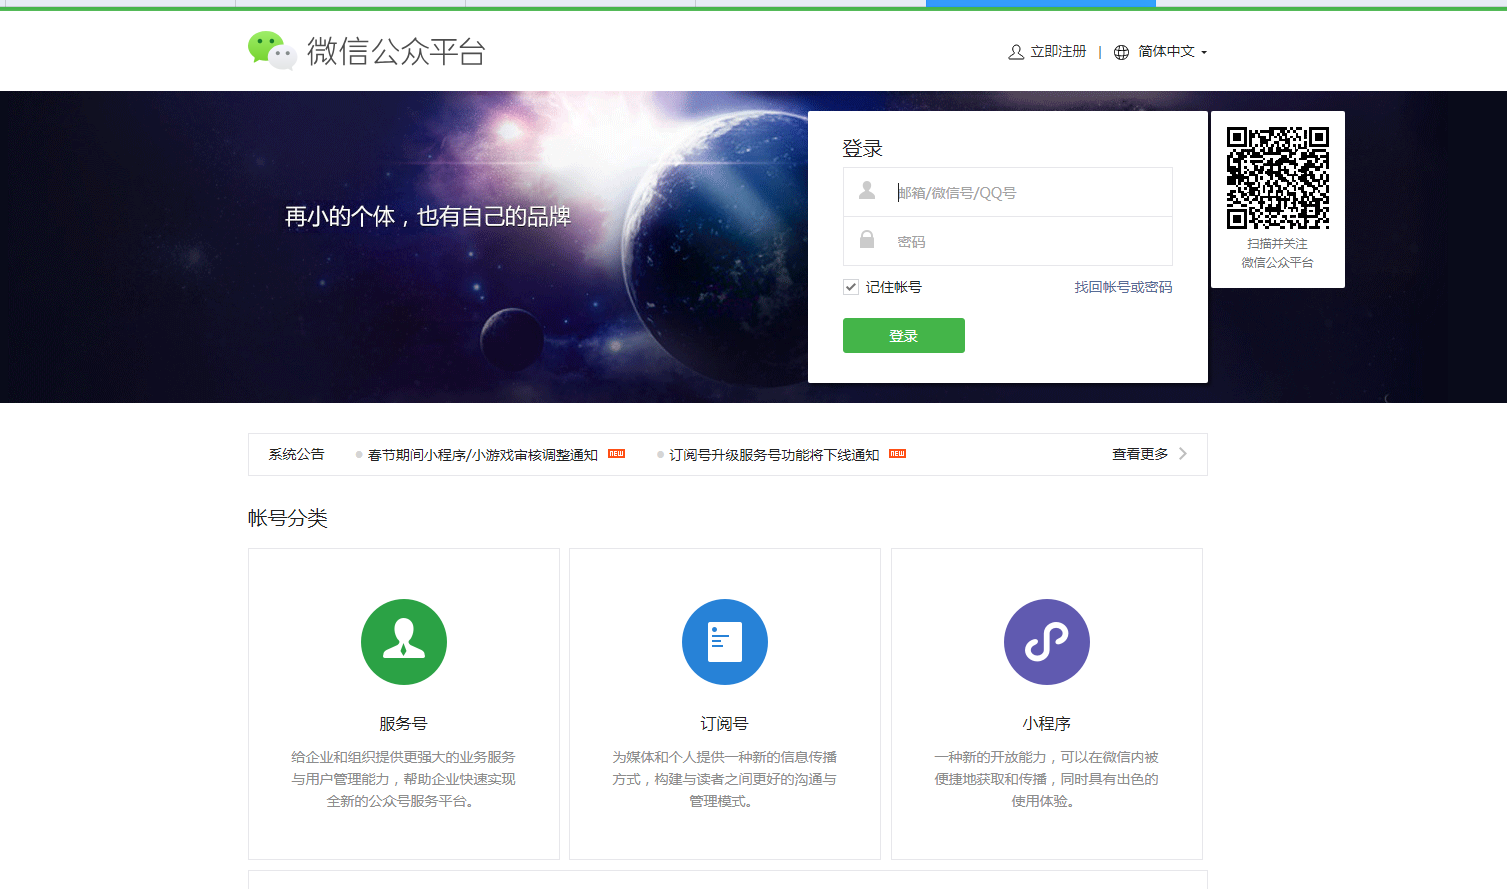Focus the 邮箱/微信号/QQ号 input field

point(1008,192)
